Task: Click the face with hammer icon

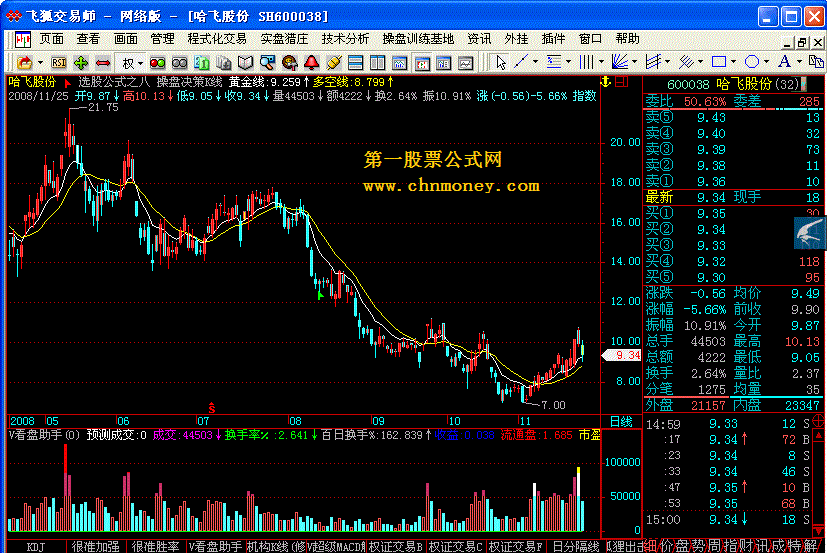Action: 290,63
